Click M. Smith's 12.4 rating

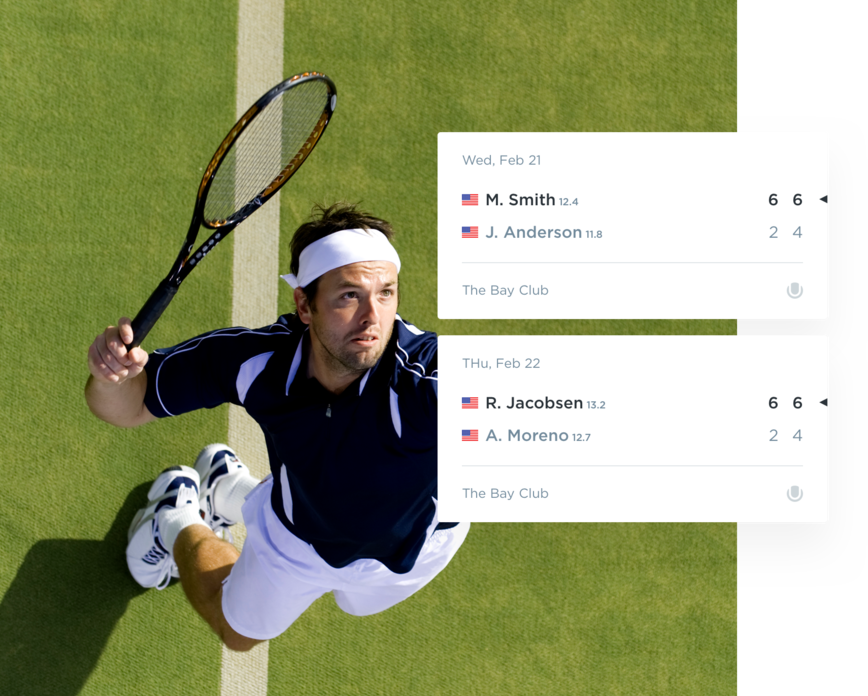click(569, 202)
